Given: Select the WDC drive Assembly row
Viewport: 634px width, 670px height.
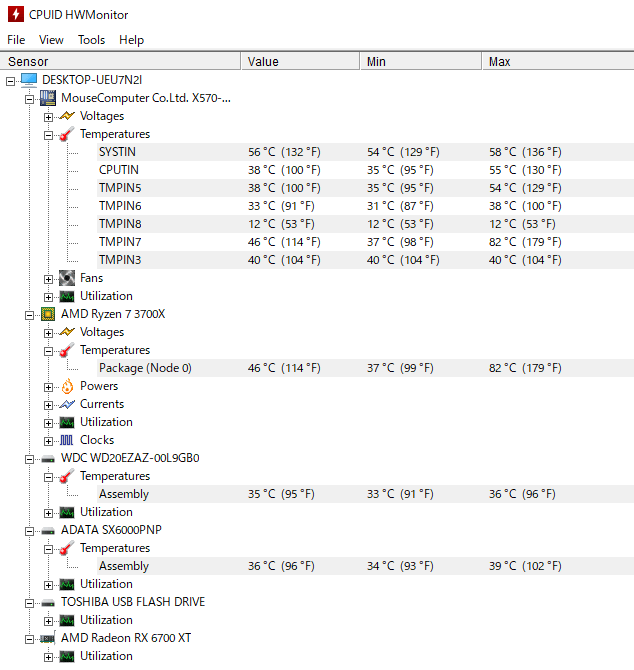Looking at the screenshot, I should click(365, 494).
